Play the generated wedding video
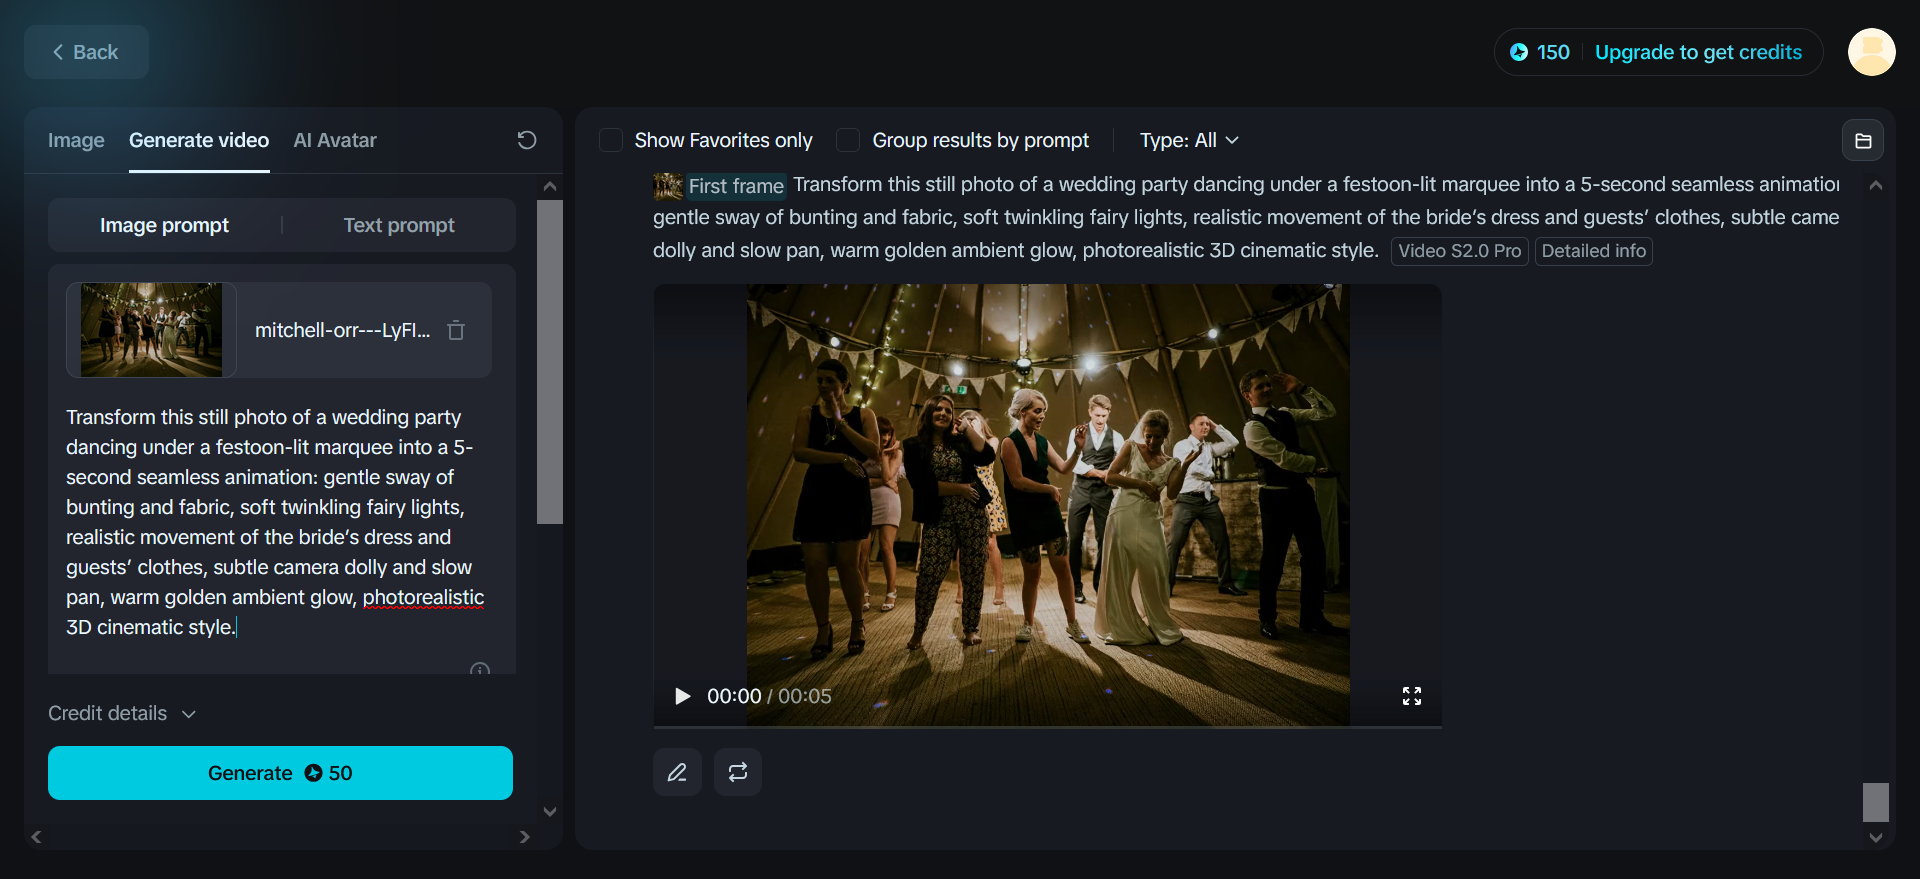This screenshot has width=1920, height=879. pos(682,696)
